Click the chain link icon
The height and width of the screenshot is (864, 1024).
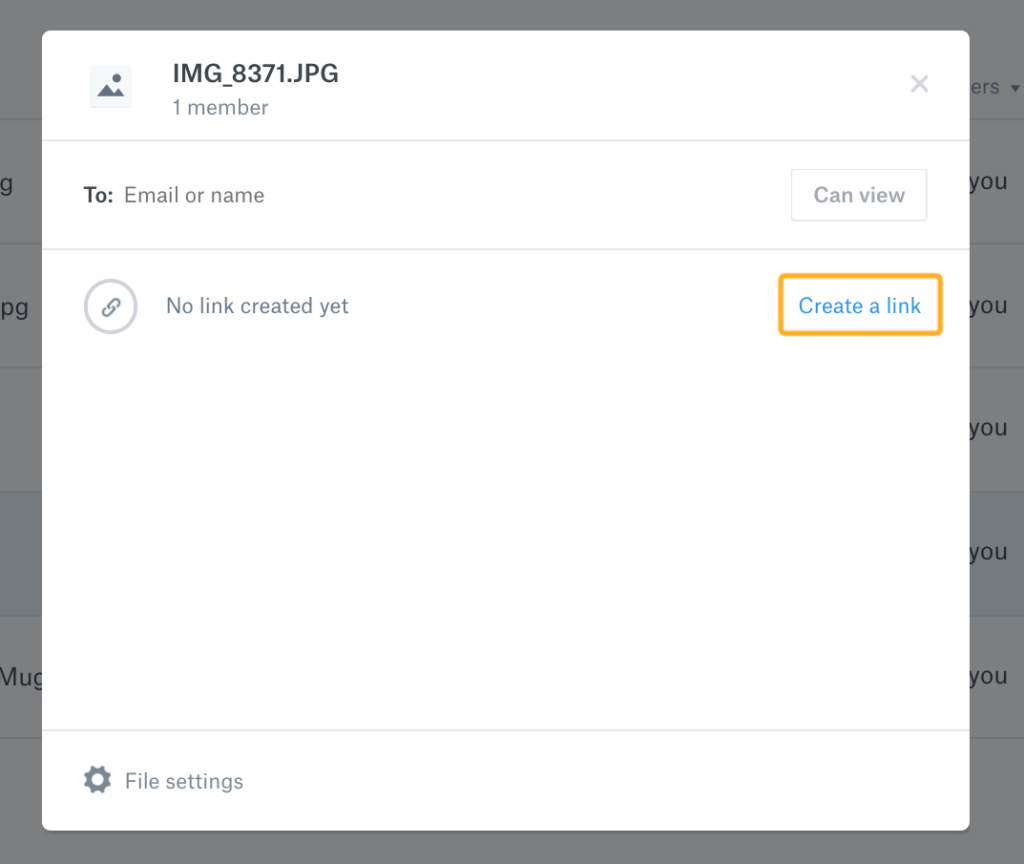click(110, 306)
